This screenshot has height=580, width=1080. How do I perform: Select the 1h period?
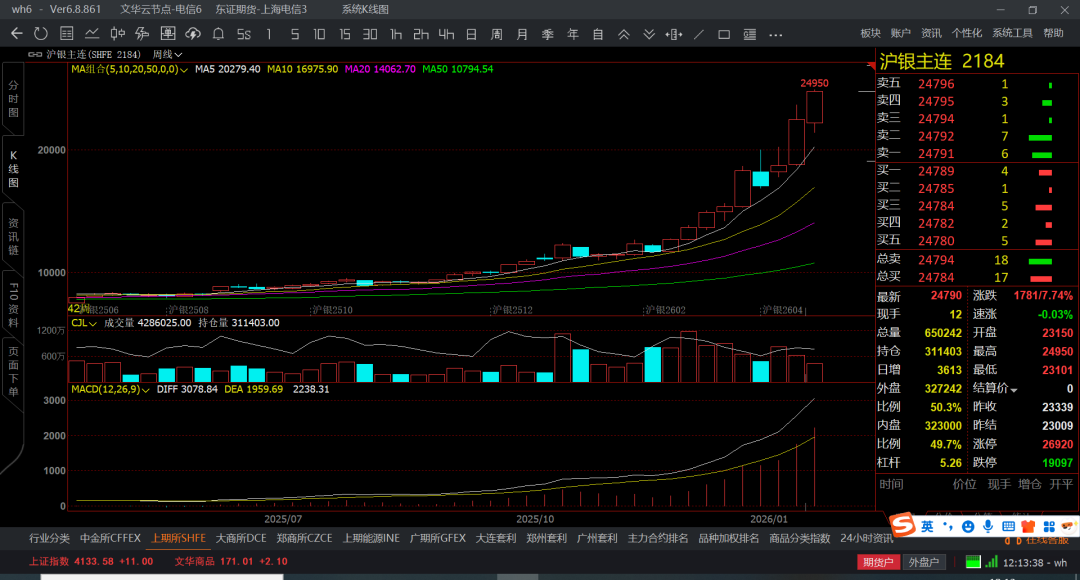(x=396, y=34)
